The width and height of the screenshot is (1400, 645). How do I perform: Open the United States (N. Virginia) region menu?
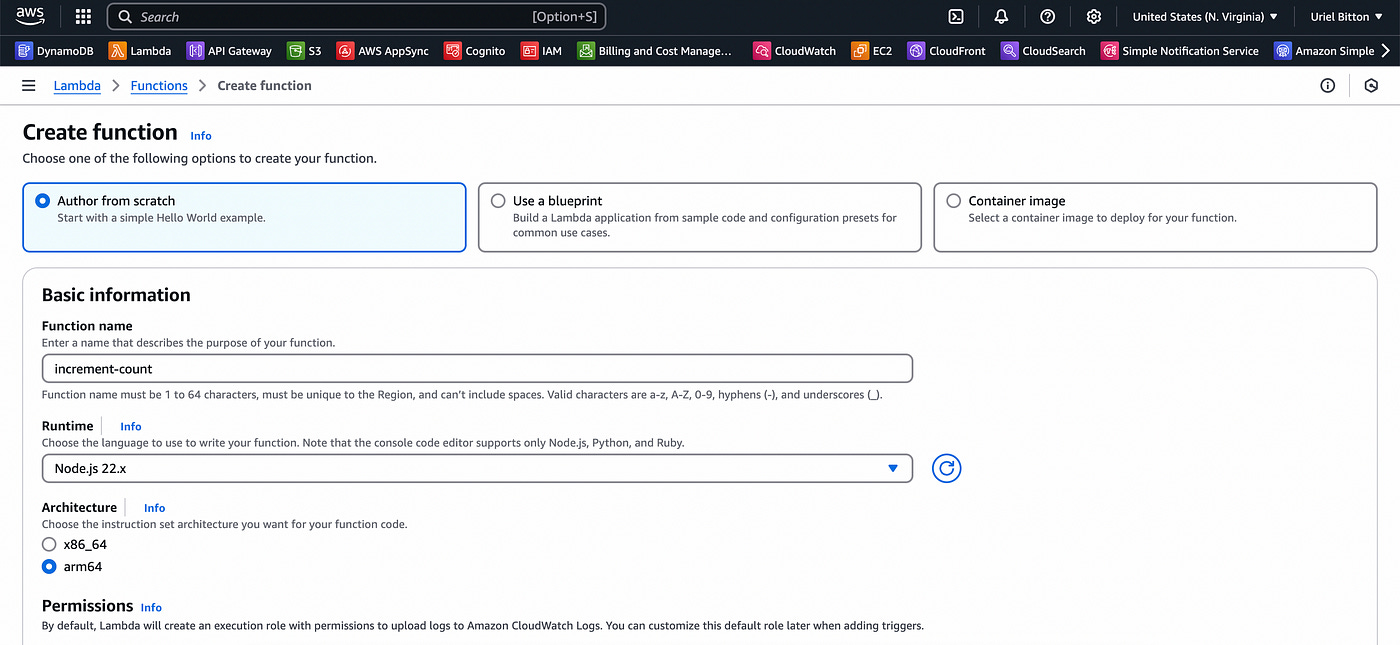click(1205, 17)
